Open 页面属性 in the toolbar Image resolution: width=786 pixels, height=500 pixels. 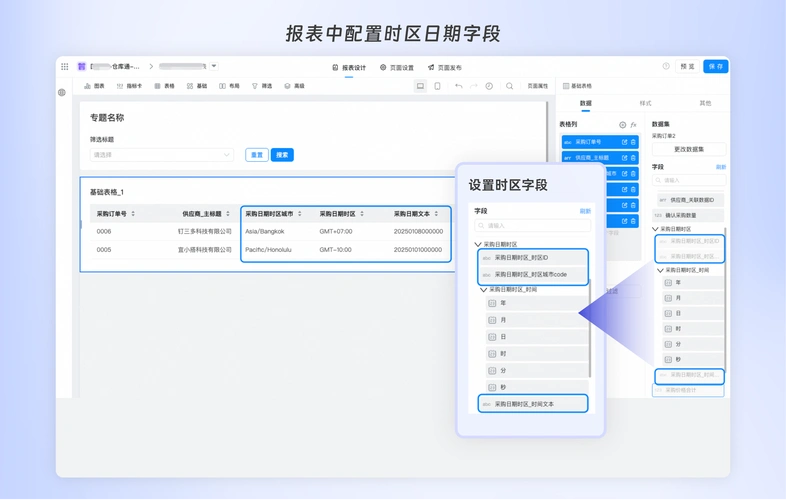(x=537, y=86)
